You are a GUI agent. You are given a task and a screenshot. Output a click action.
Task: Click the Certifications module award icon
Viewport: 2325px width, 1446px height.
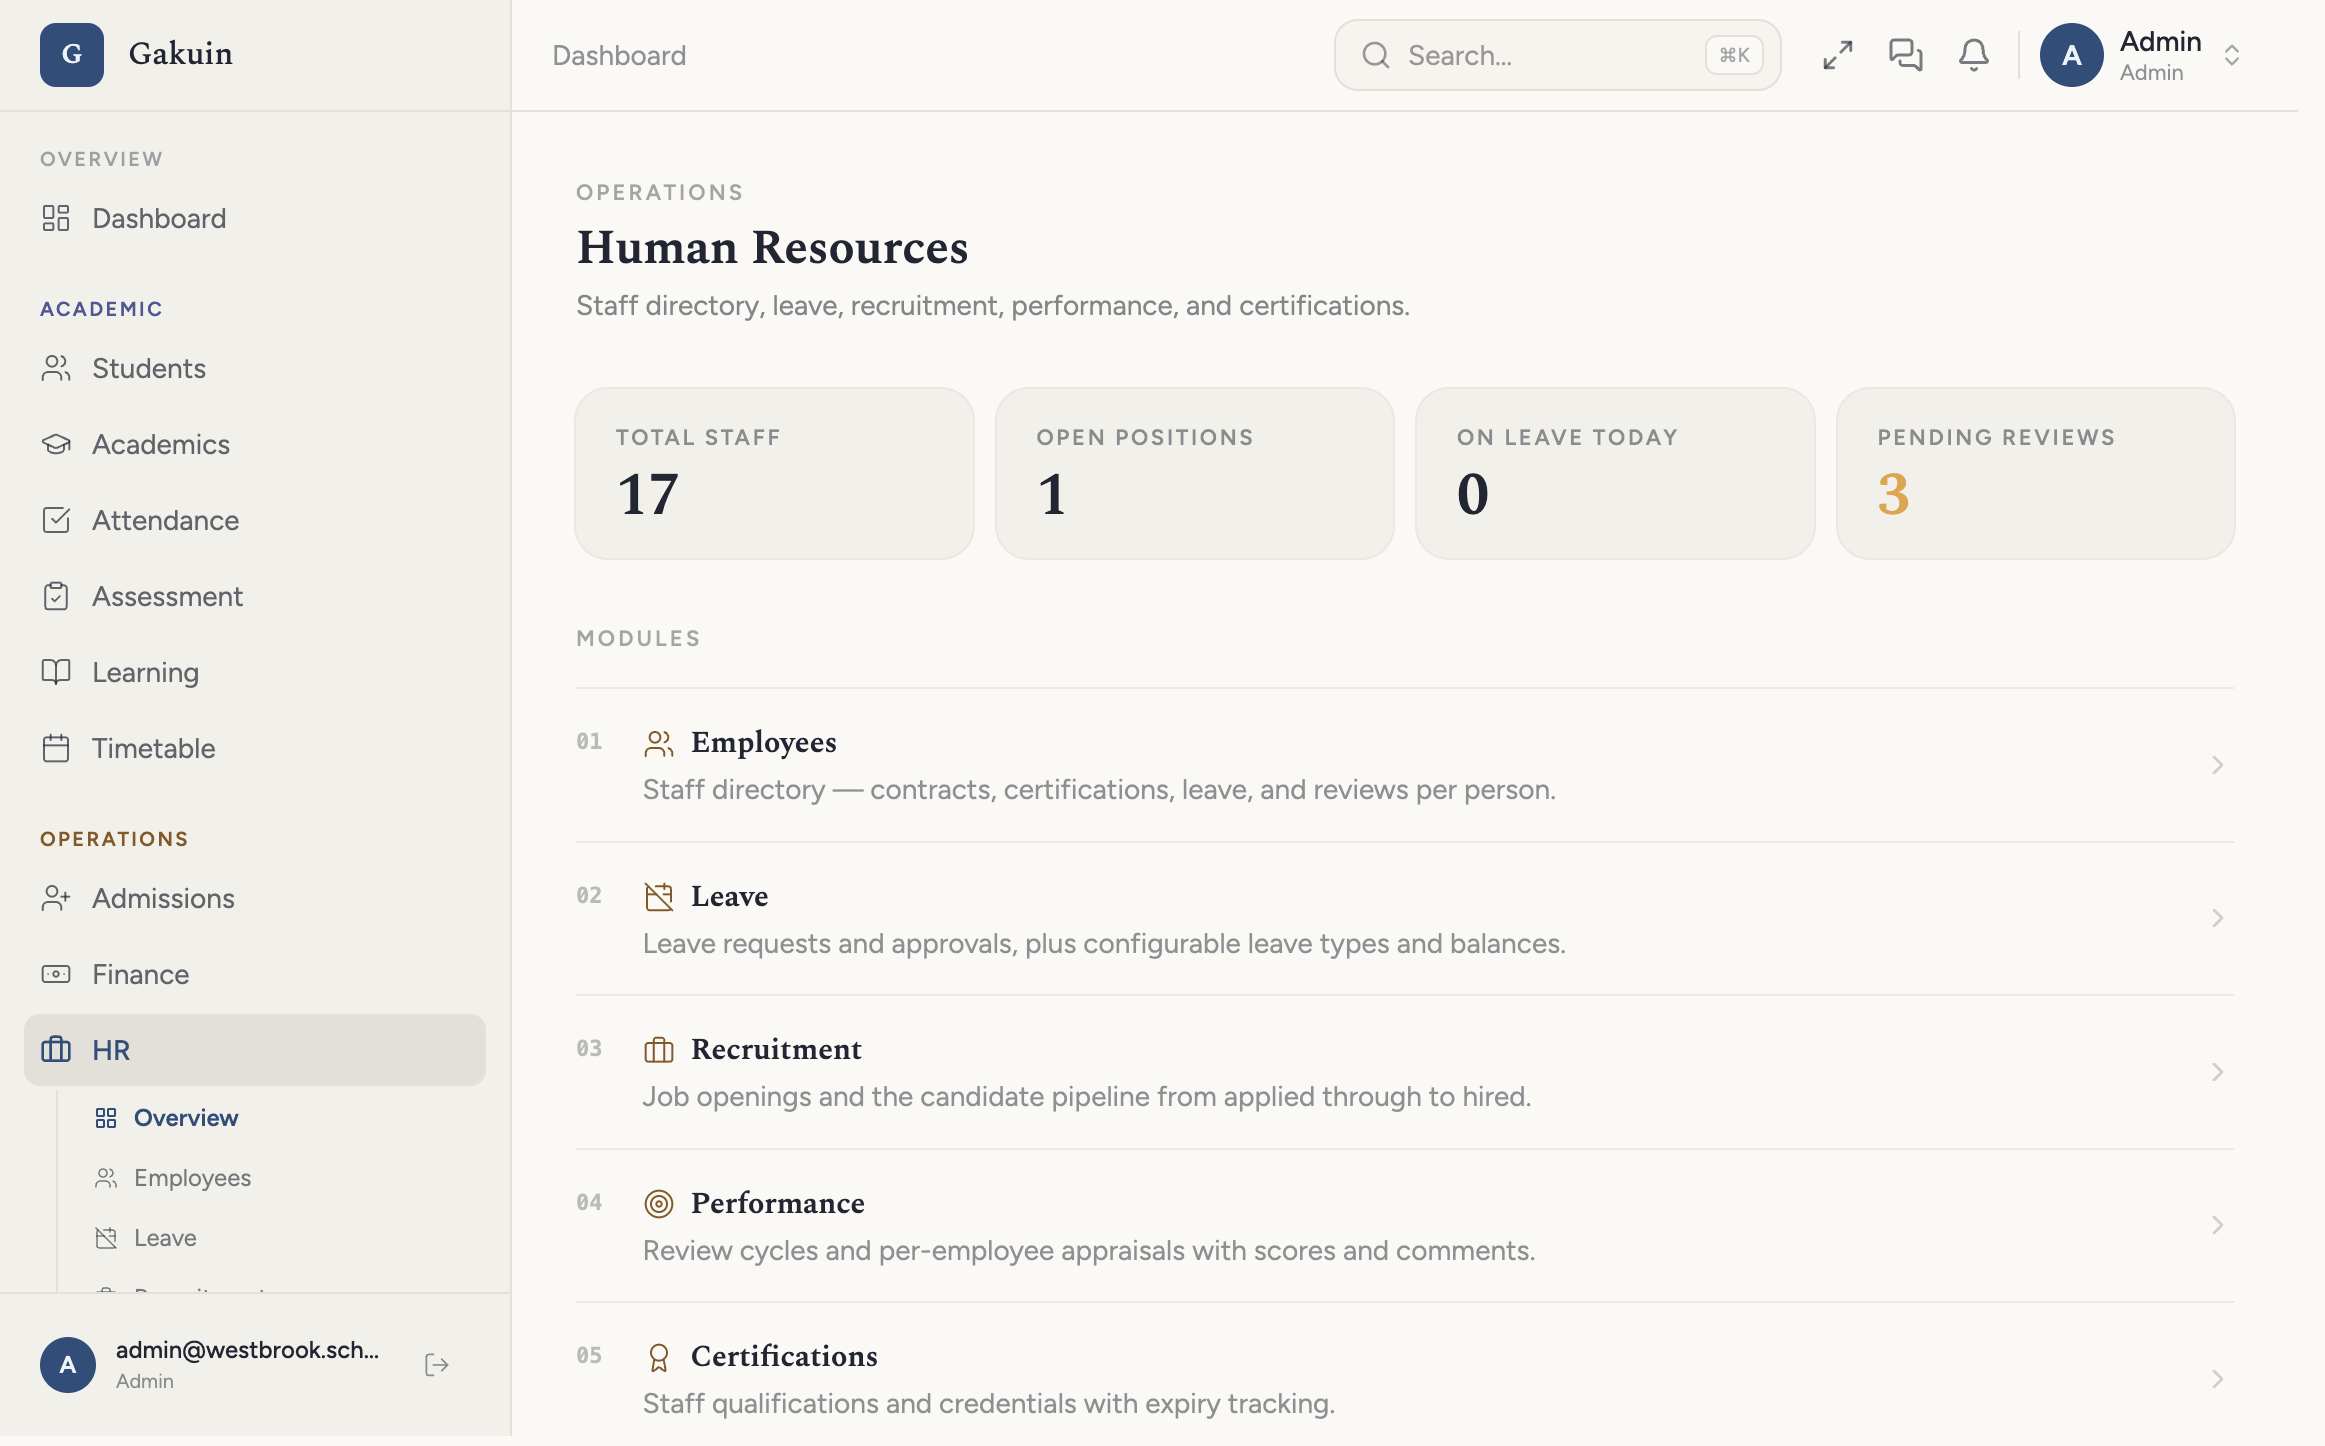coord(659,1357)
